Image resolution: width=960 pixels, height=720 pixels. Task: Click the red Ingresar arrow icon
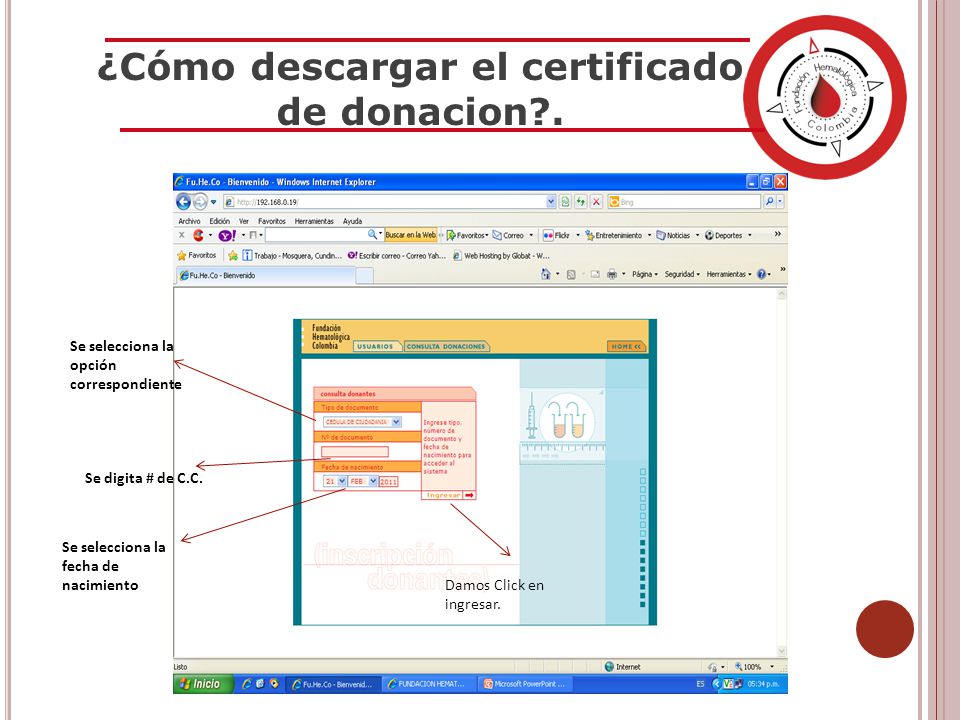[469, 495]
